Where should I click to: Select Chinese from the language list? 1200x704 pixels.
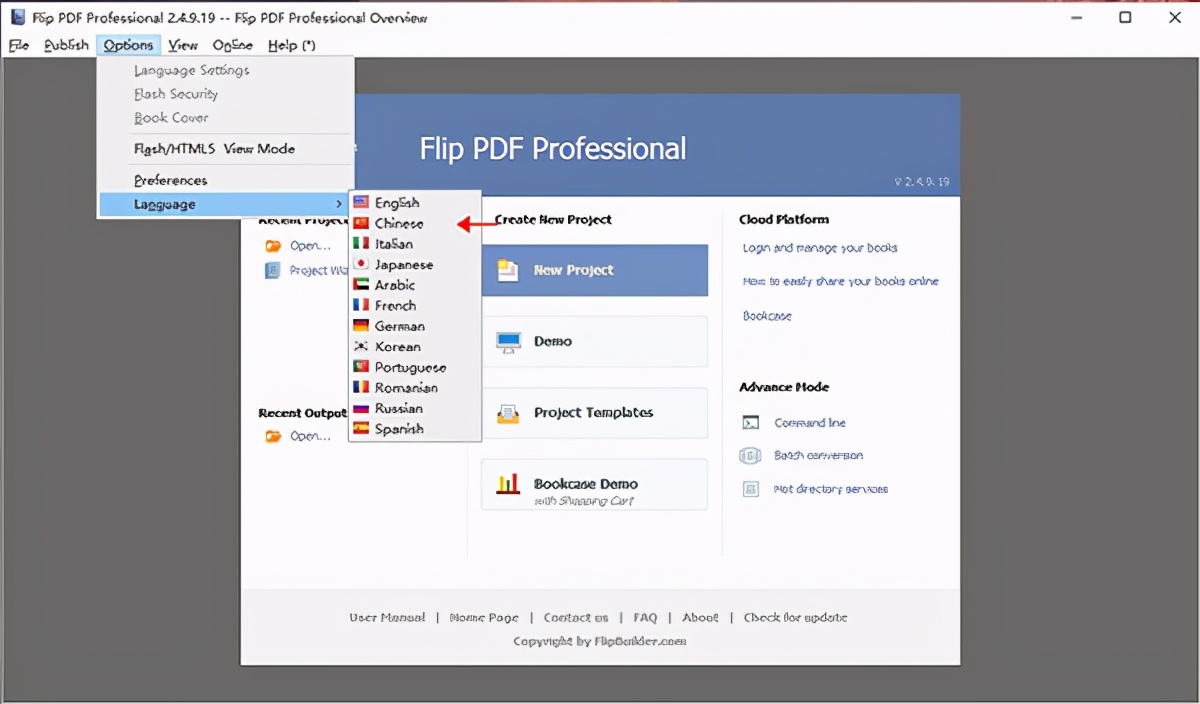coord(398,224)
